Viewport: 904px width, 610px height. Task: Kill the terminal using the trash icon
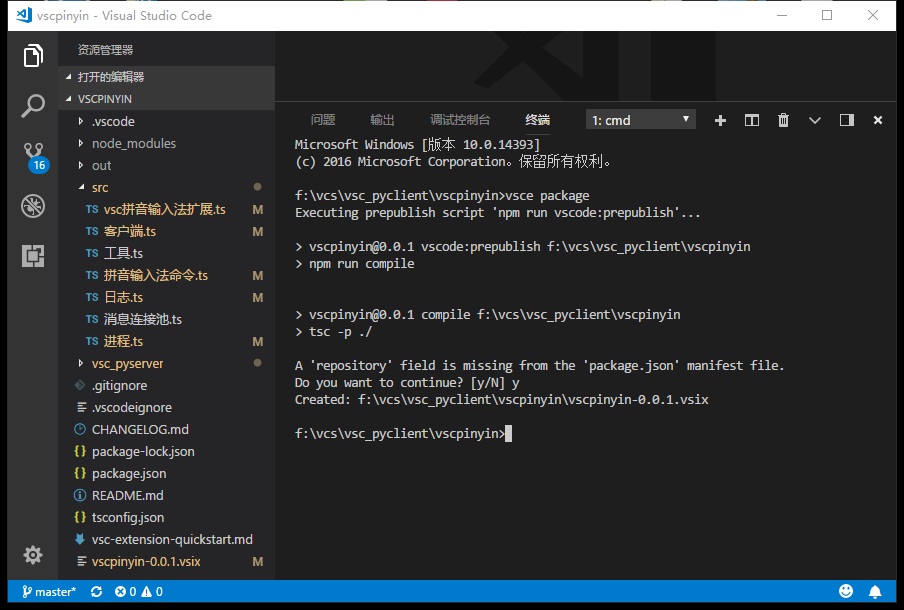click(783, 119)
